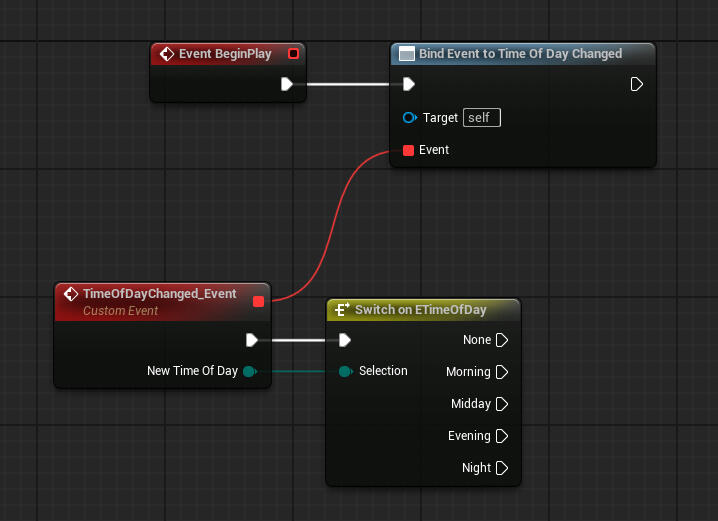Click the Midday output execution pin

502,404
